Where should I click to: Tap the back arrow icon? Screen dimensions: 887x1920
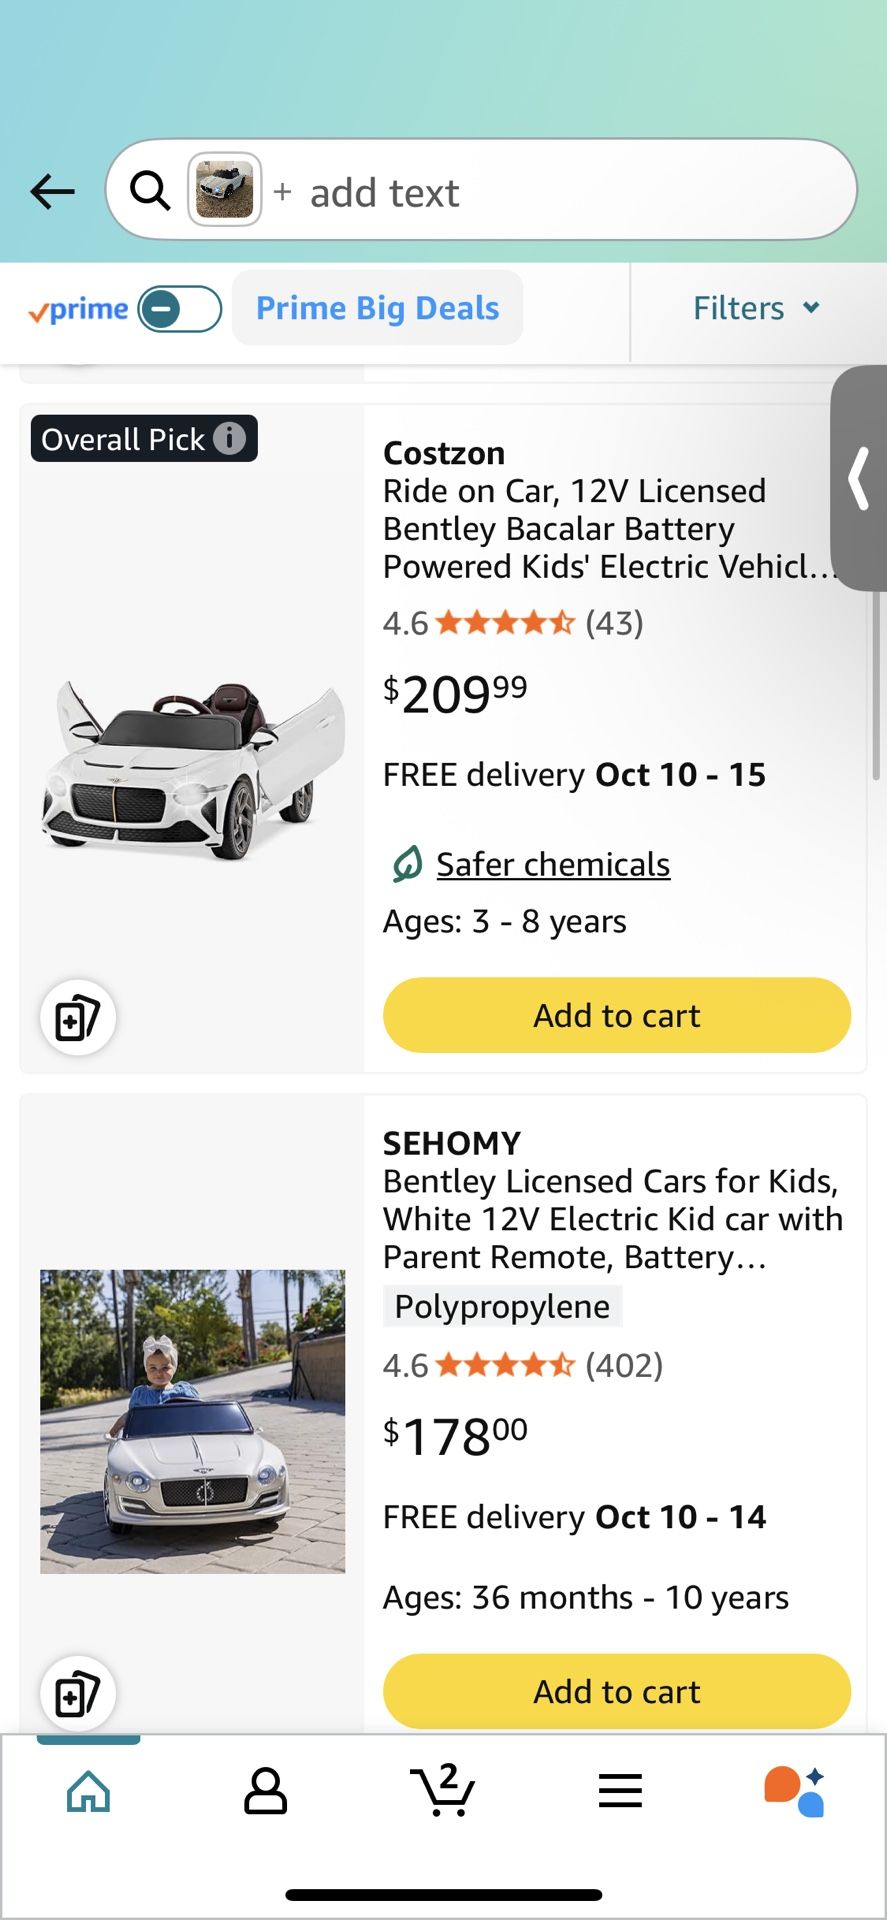click(x=53, y=190)
